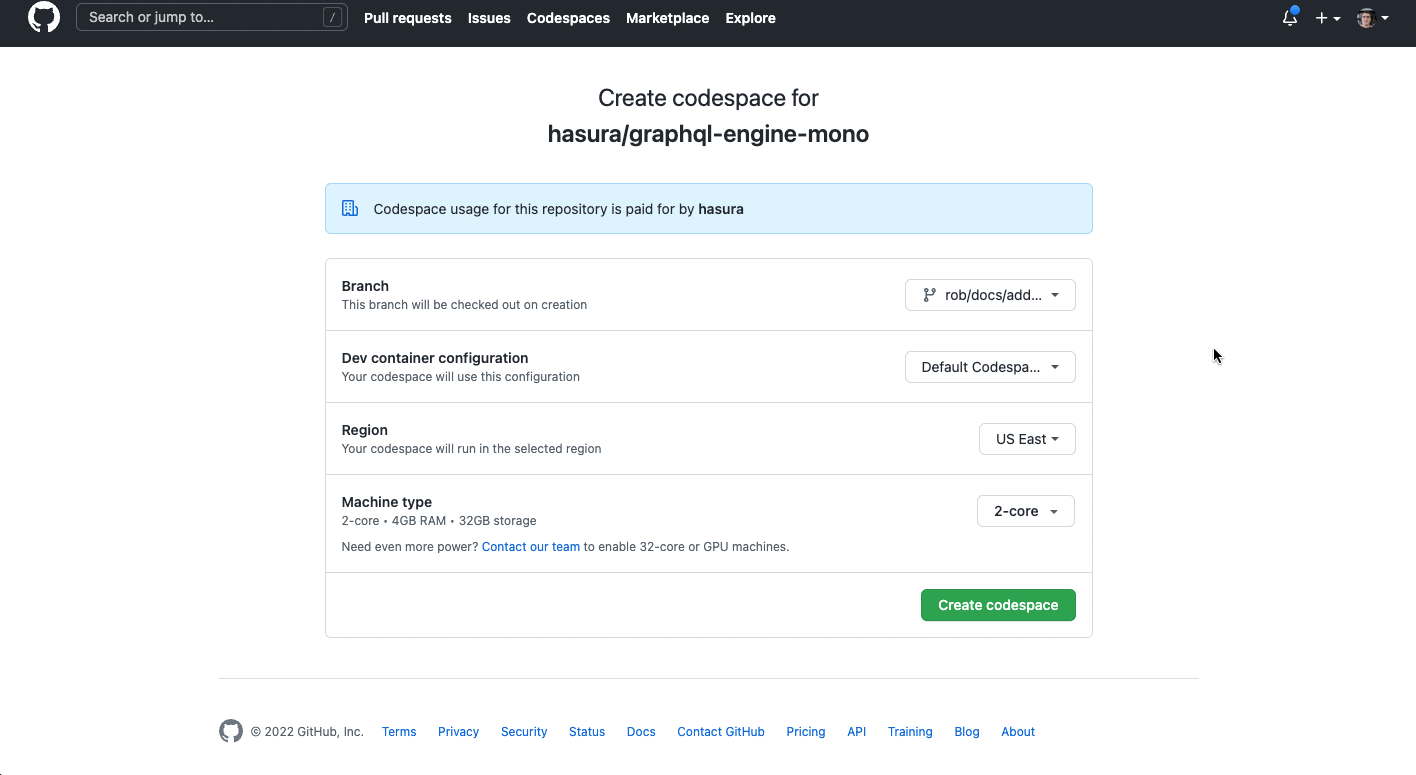The image size is (1416, 775).
Task: View GitHub Pricing in the footer
Action: coord(806,731)
